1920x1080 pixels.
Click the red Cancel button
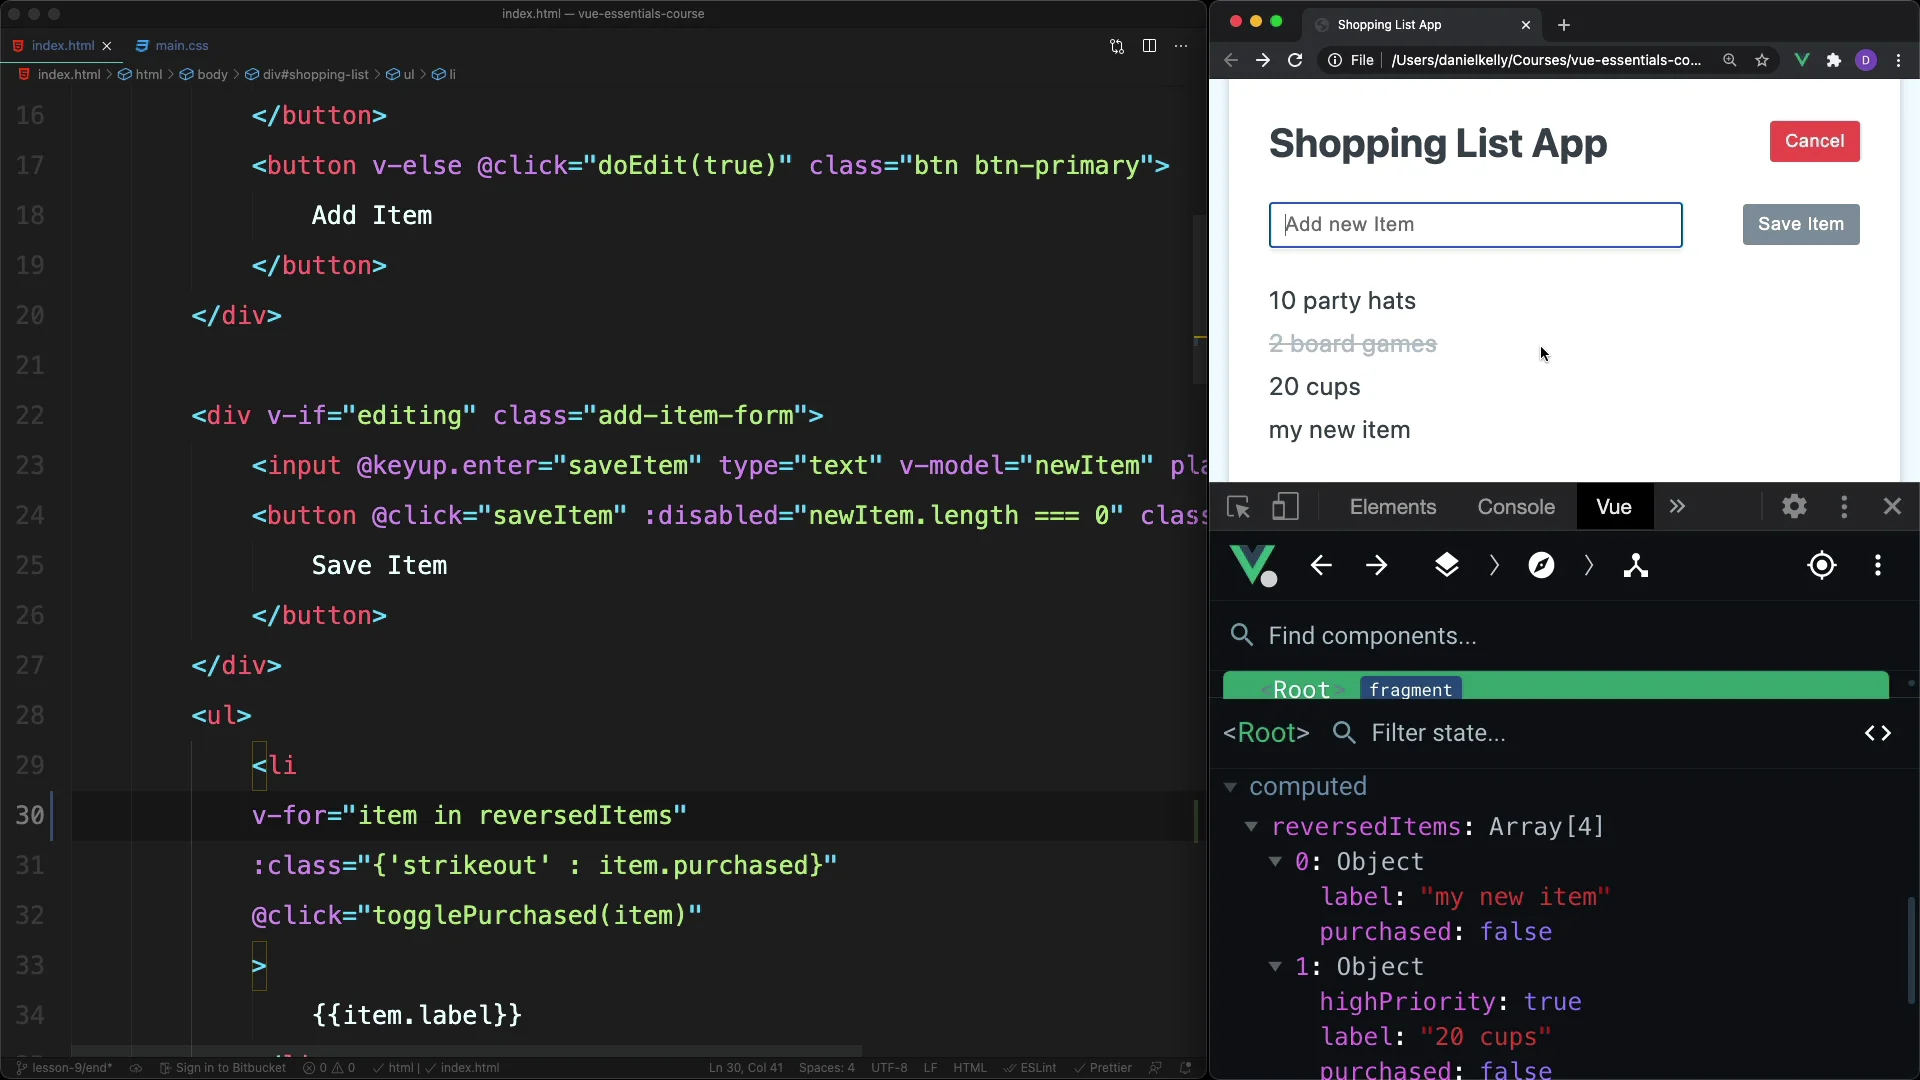click(1814, 141)
